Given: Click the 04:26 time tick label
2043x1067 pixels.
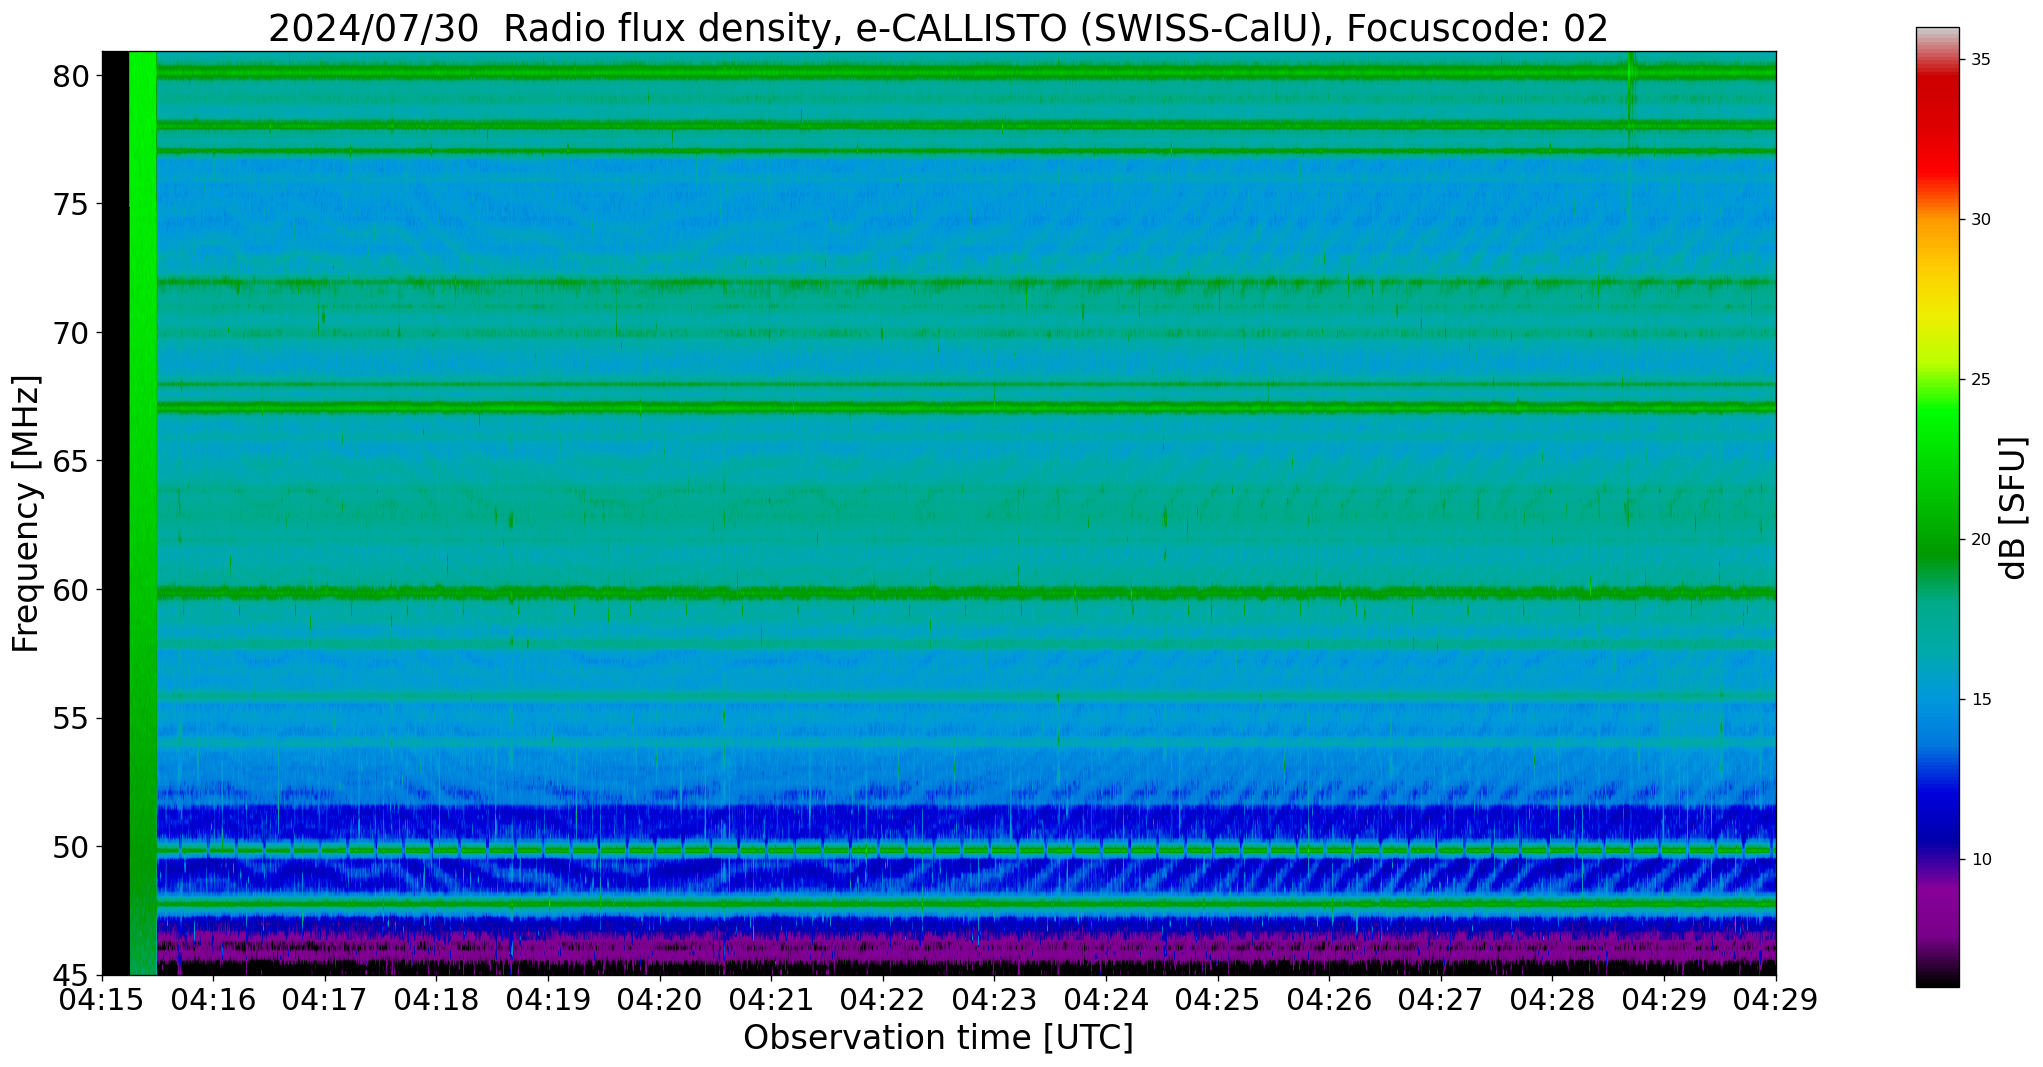Looking at the screenshot, I should (1329, 1000).
